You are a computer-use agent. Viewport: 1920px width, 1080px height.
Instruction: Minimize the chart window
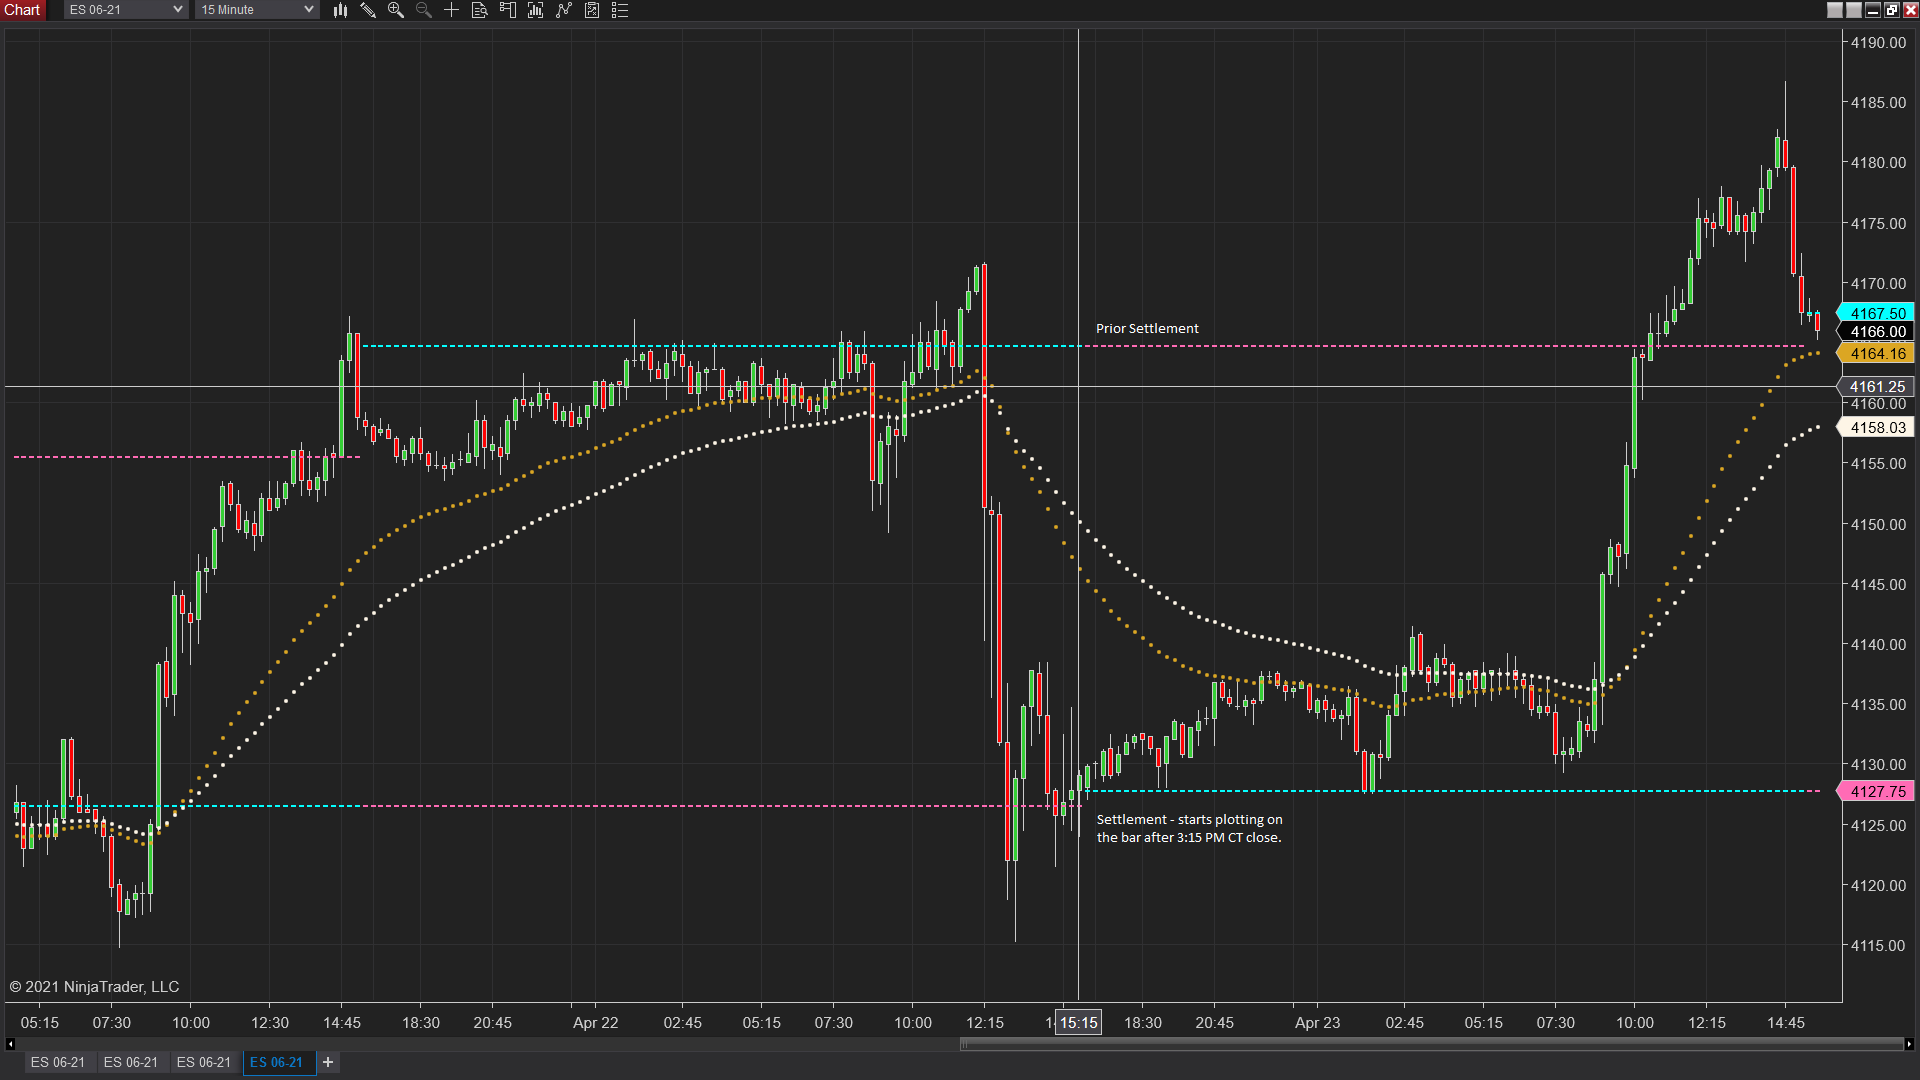point(1873,10)
